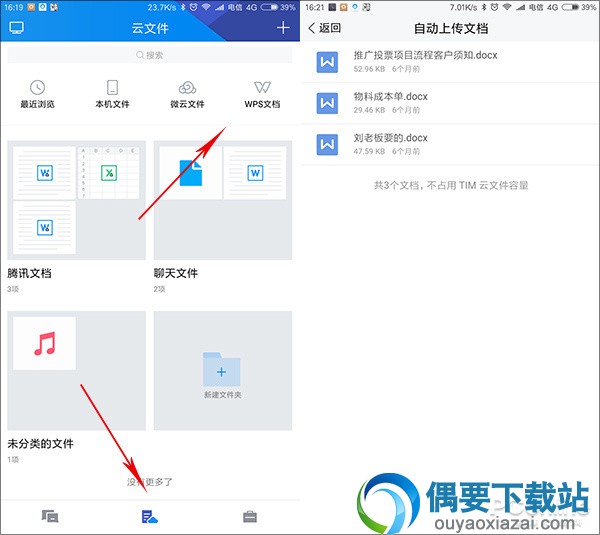Tap the blue file thumbnail in 聊天文件
600x535 pixels.
pyautogui.click(x=191, y=173)
